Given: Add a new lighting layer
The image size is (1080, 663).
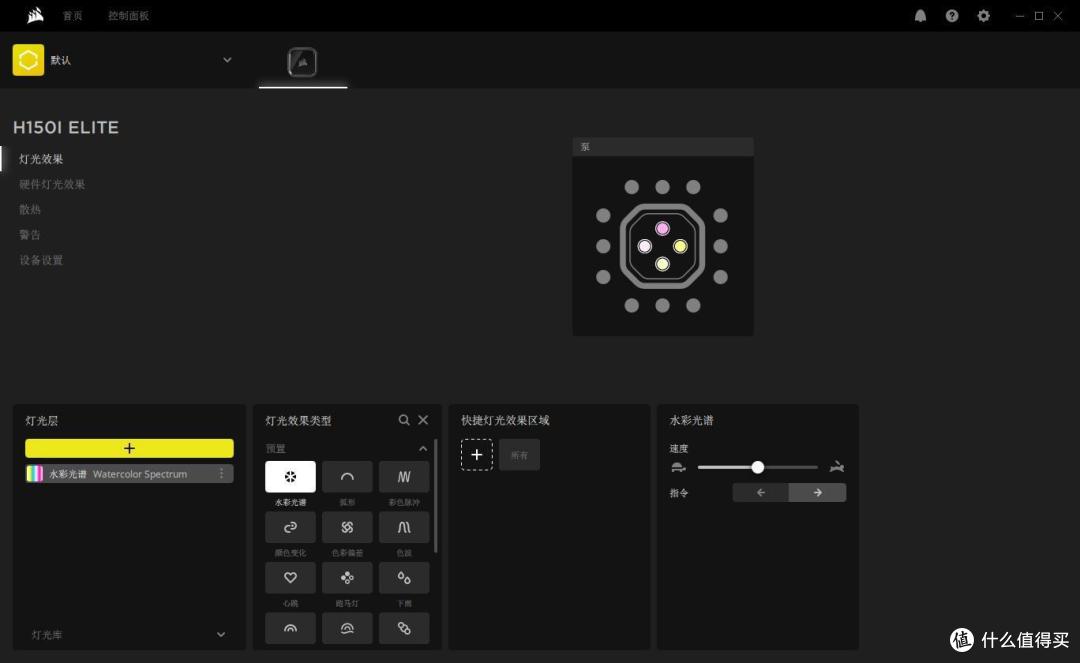Looking at the screenshot, I should [129, 448].
